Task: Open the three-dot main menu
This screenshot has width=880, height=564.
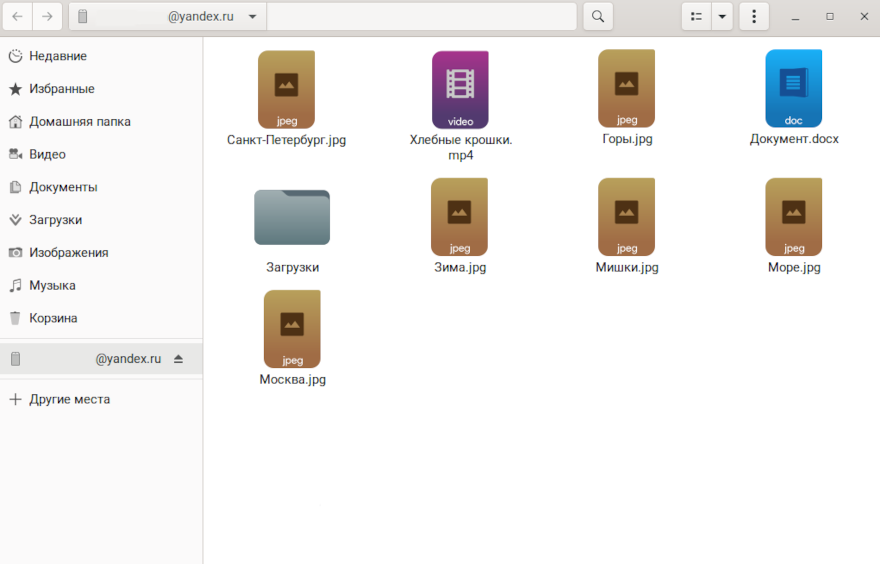Action: [753, 17]
